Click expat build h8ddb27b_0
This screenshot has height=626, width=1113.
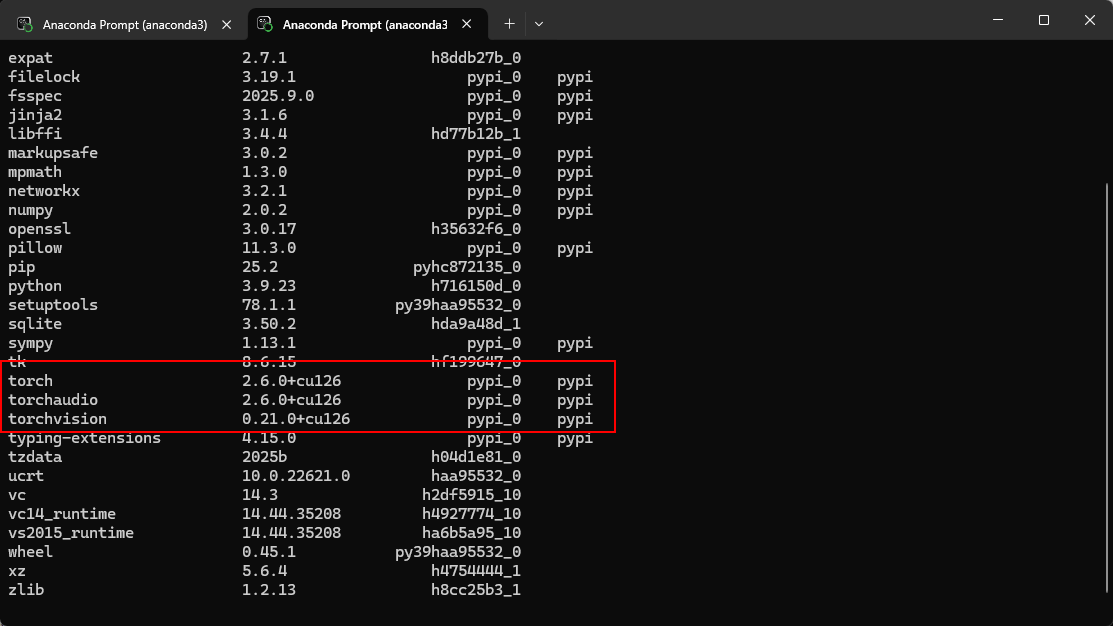(476, 58)
